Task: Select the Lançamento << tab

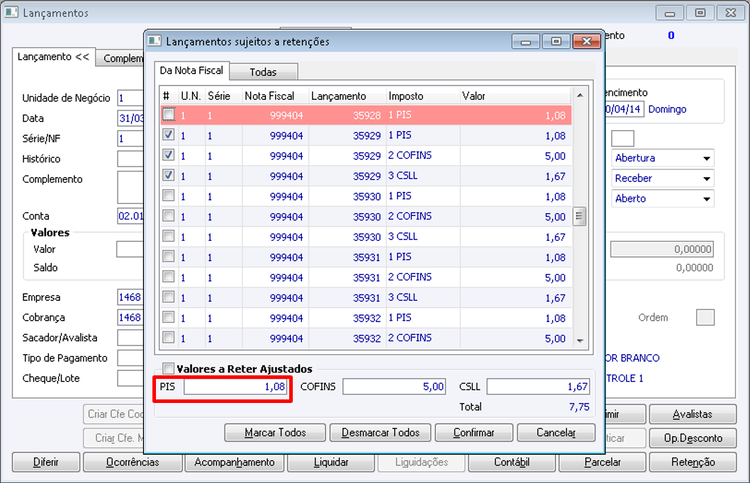Action: (x=54, y=57)
